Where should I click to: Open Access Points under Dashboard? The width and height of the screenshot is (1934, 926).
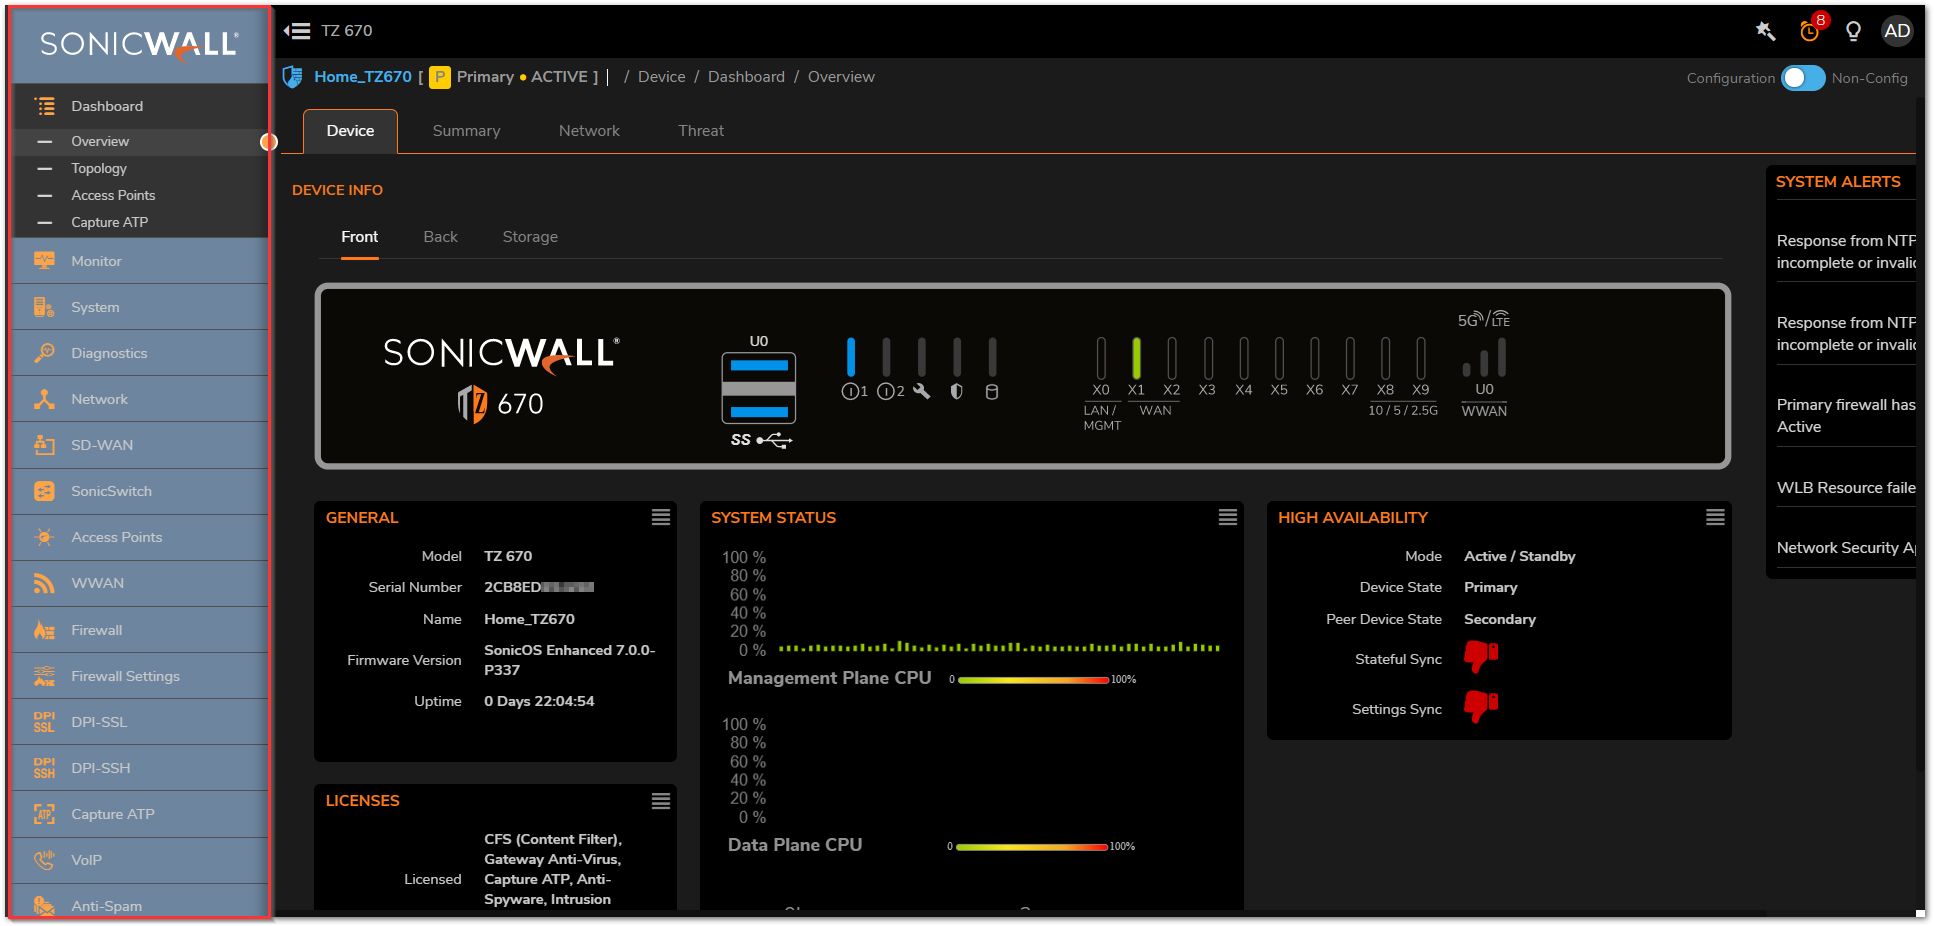140,195
